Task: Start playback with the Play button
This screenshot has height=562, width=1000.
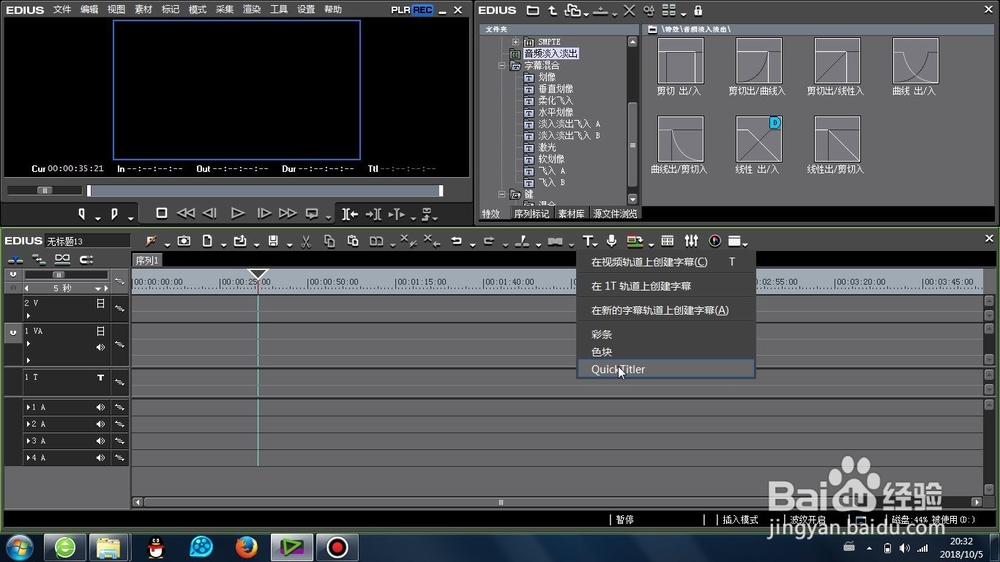Action: coord(237,213)
